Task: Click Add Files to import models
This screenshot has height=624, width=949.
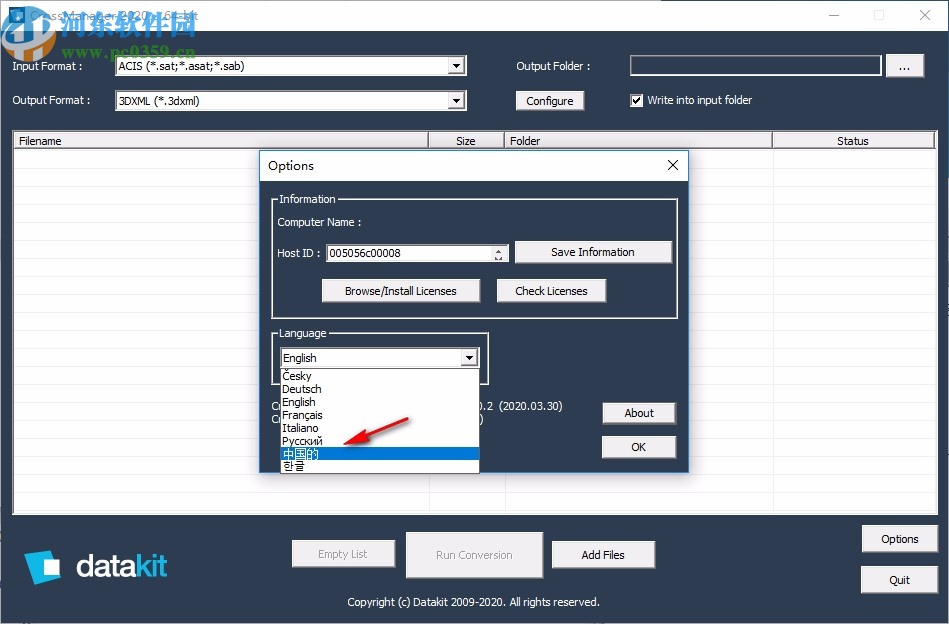Action: click(603, 554)
